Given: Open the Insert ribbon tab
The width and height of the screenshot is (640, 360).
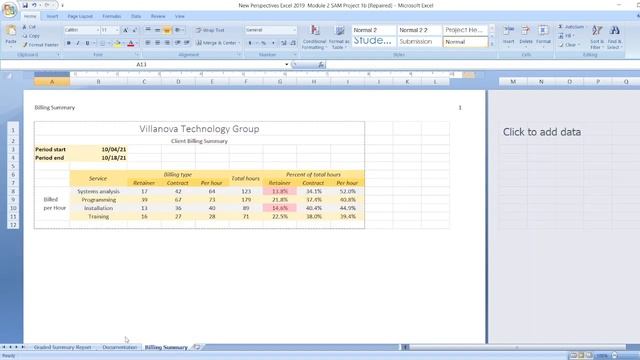Looking at the screenshot, I should point(52,16).
